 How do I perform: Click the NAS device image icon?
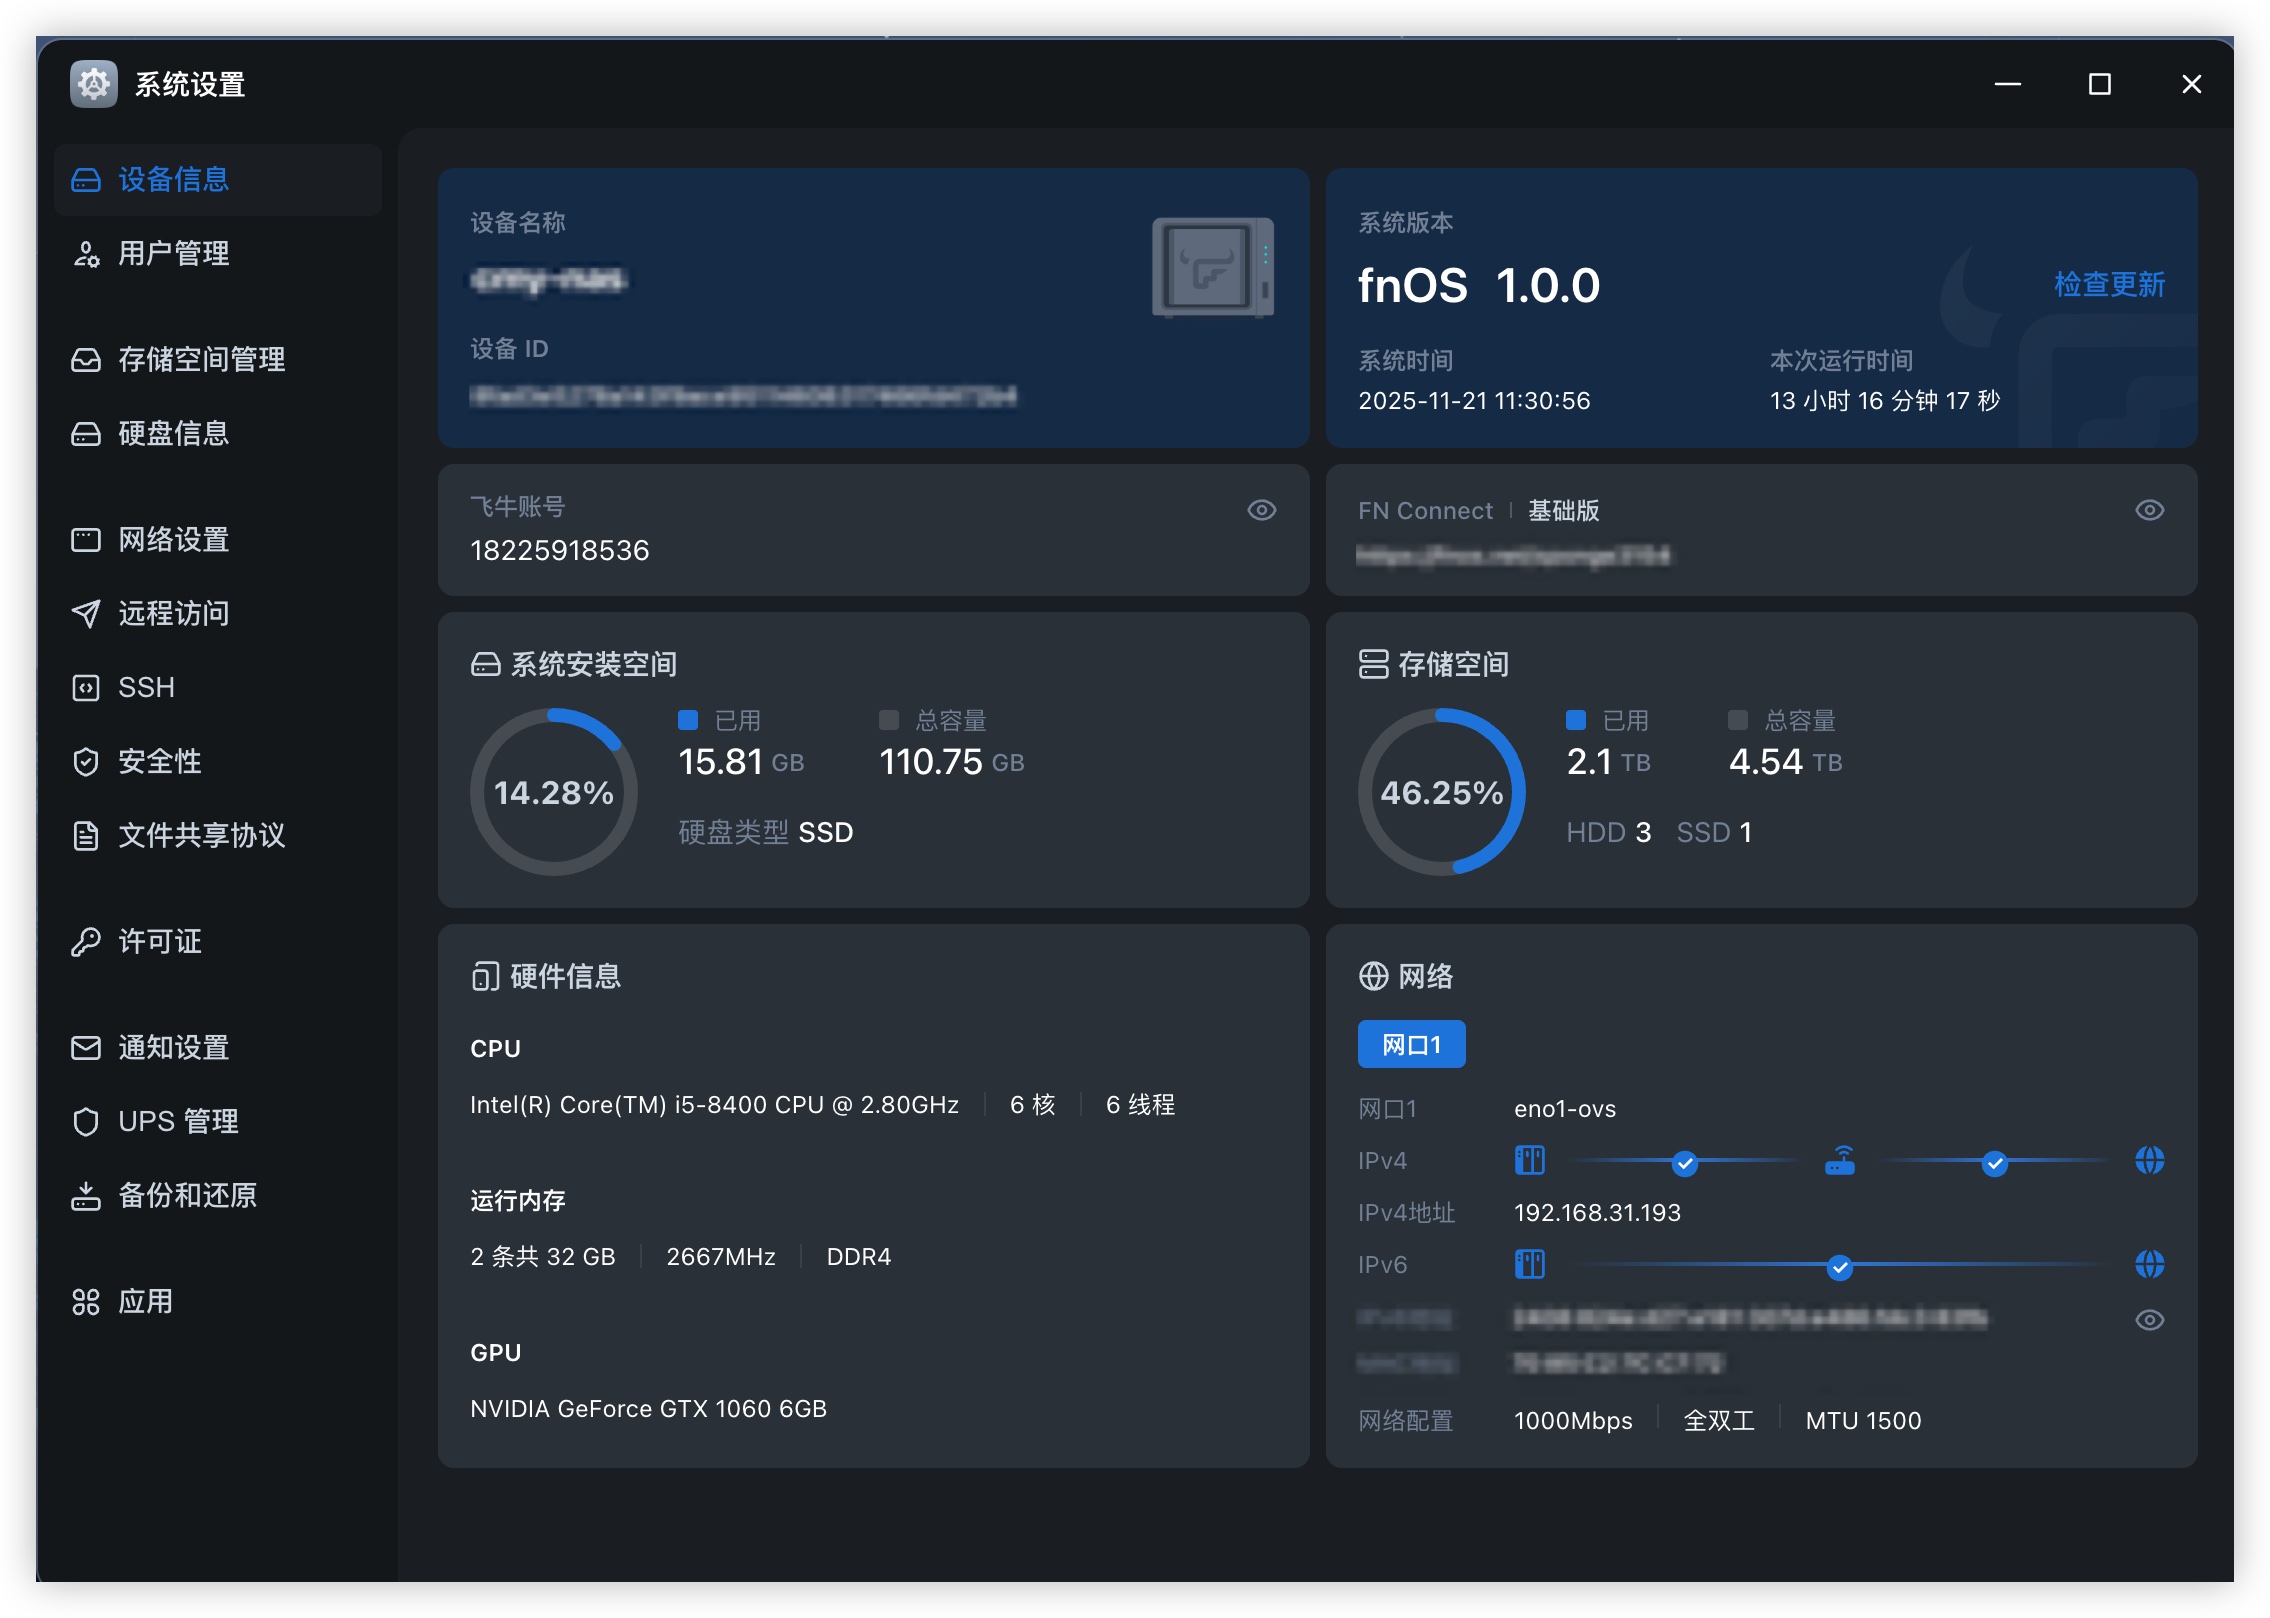[x=1212, y=268]
